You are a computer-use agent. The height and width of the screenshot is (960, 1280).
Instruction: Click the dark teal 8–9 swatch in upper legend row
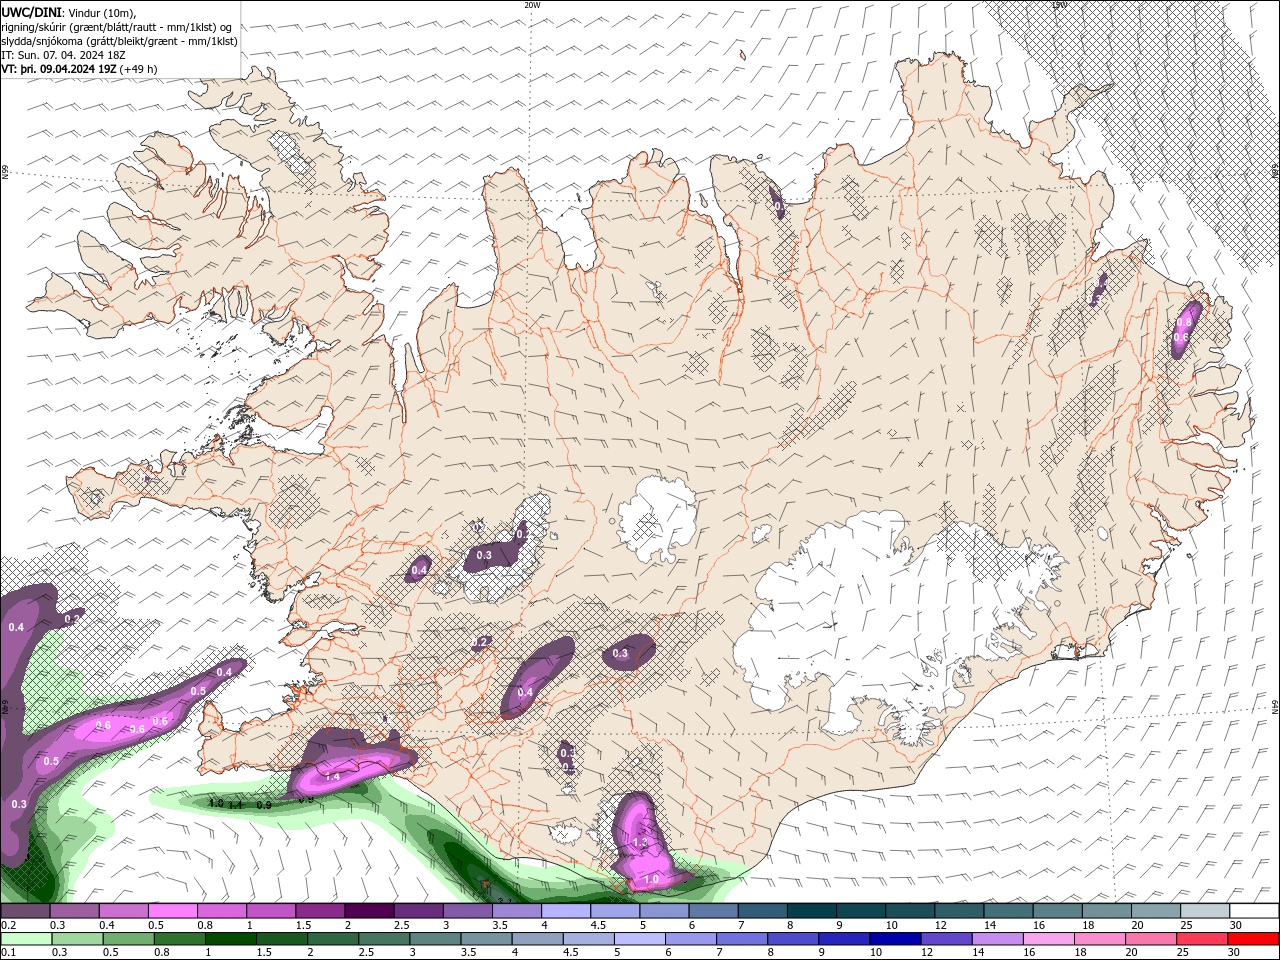(x=812, y=911)
